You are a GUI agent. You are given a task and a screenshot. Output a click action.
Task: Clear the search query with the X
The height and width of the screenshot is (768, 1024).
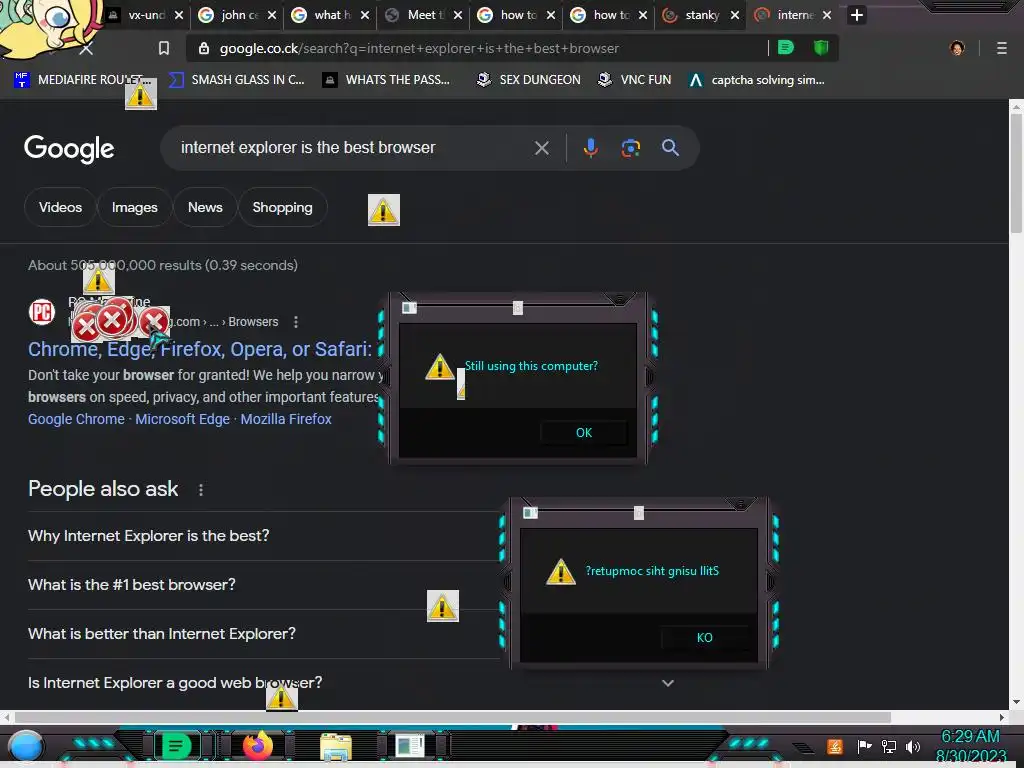point(541,148)
